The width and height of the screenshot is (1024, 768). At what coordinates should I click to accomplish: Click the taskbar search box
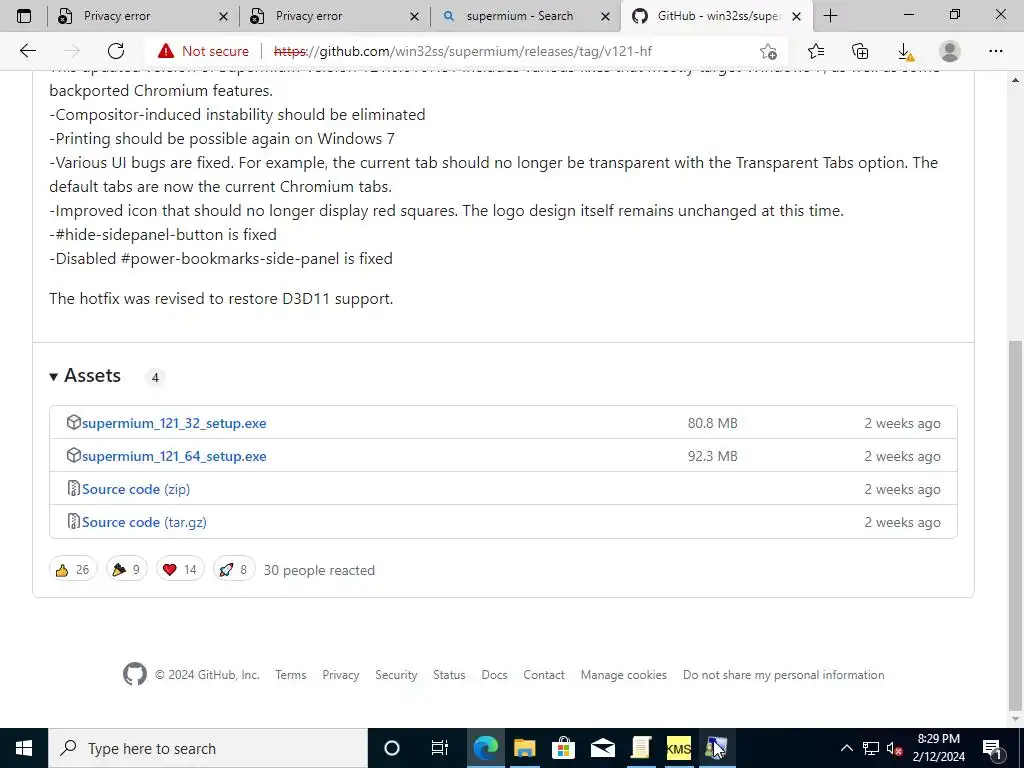click(208, 748)
